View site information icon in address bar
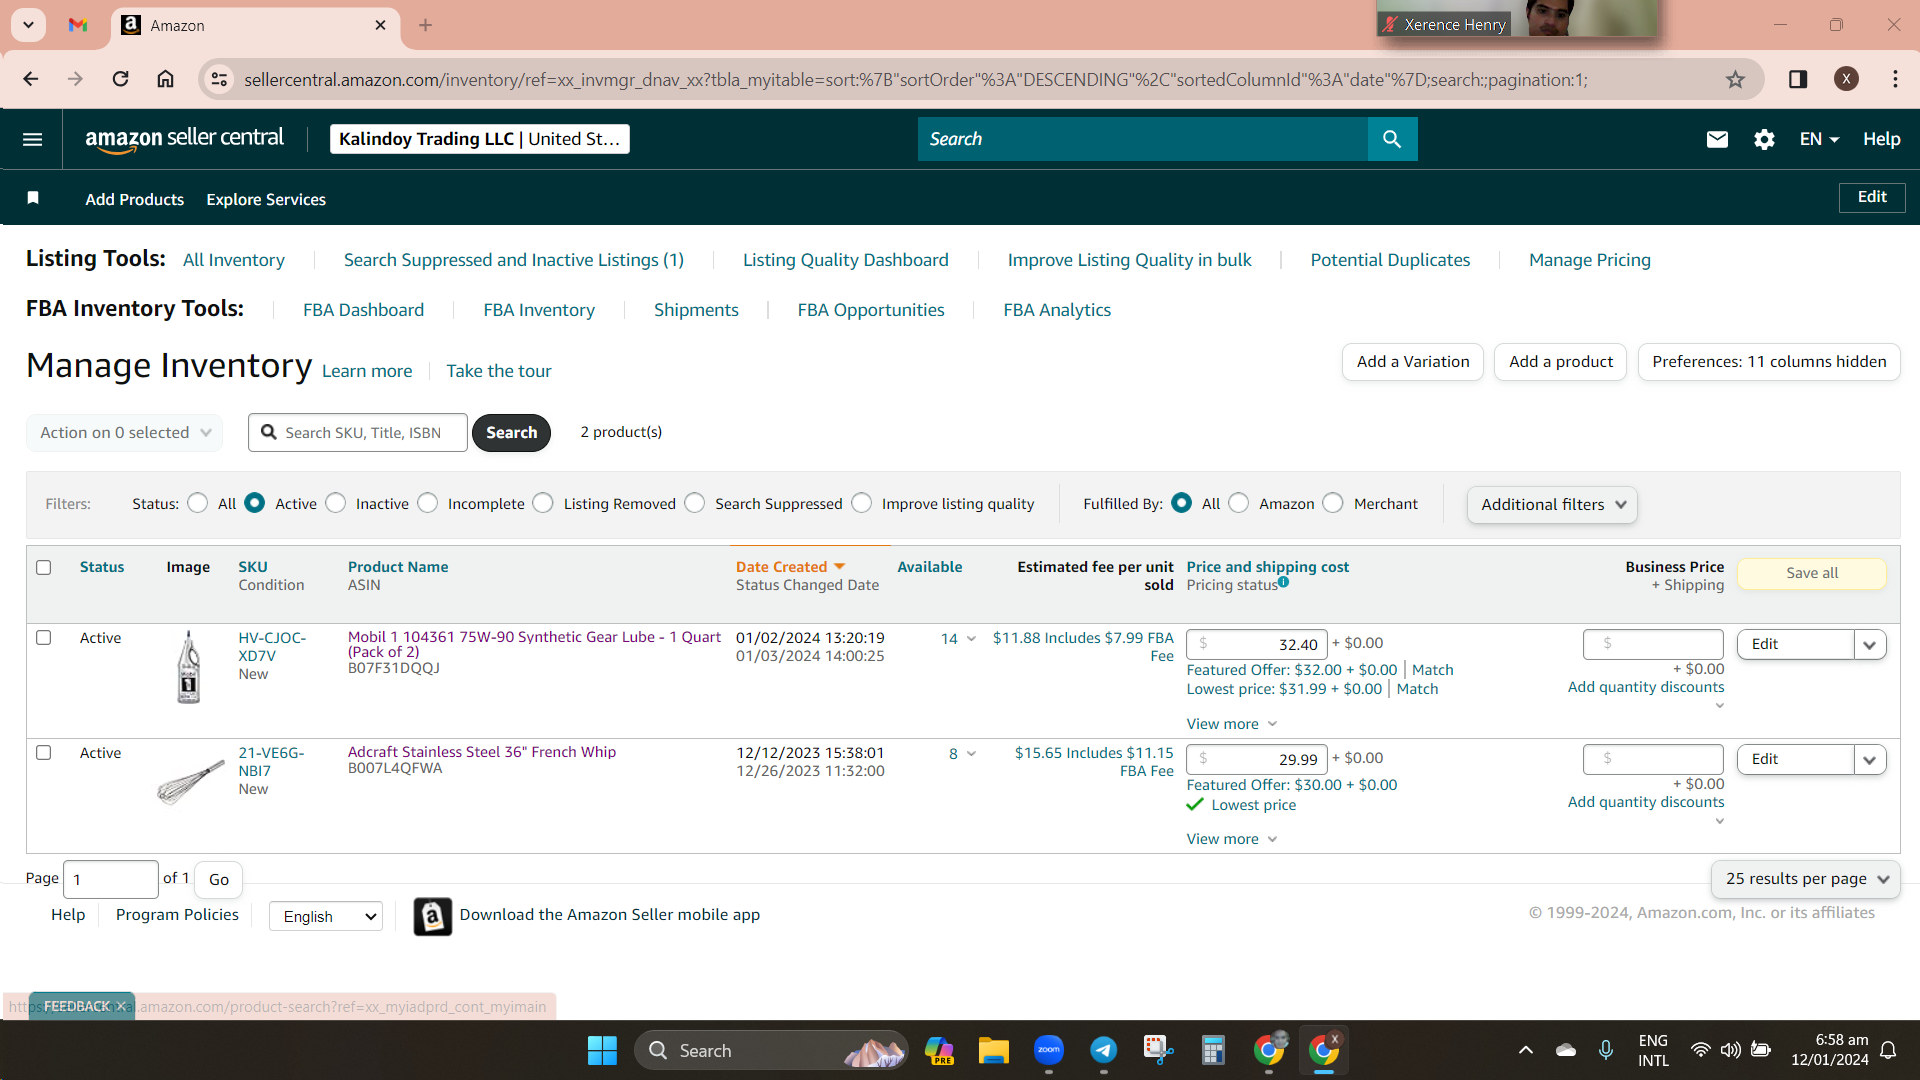This screenshot has width=1920, height=1080. point(219,79)
